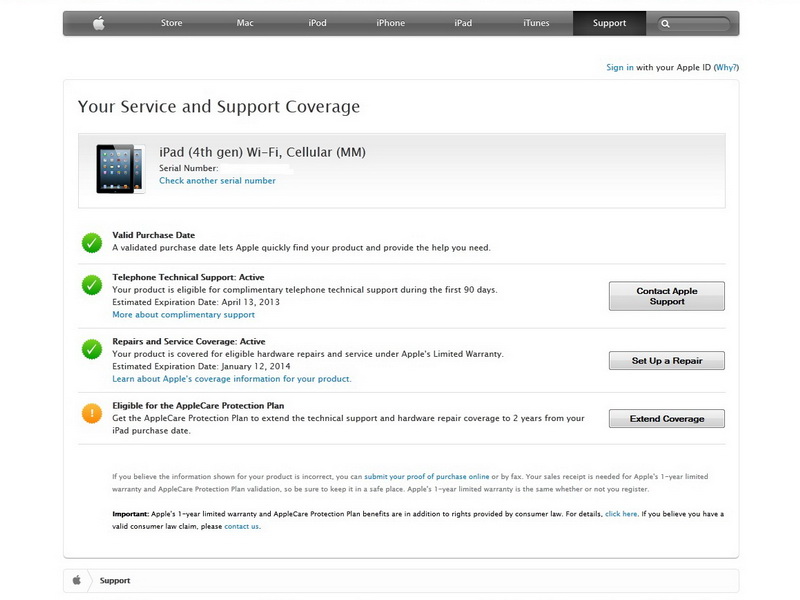Viewport: 800px width, 600px height.
Task: Click the contact us link
Action: coord(242,526)
